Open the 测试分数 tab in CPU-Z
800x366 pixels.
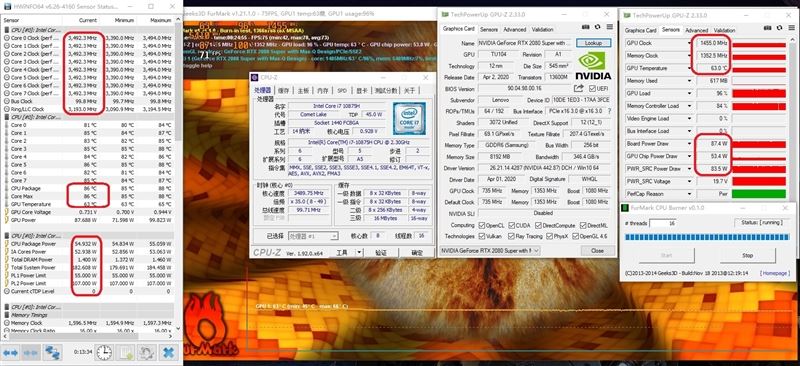pyautogui.click(x=386, y=90)
